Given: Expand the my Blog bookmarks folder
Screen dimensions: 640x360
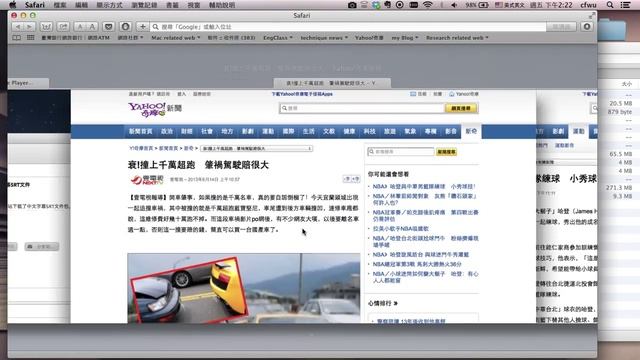Looking at the screenshot, I should pos(405,38).
